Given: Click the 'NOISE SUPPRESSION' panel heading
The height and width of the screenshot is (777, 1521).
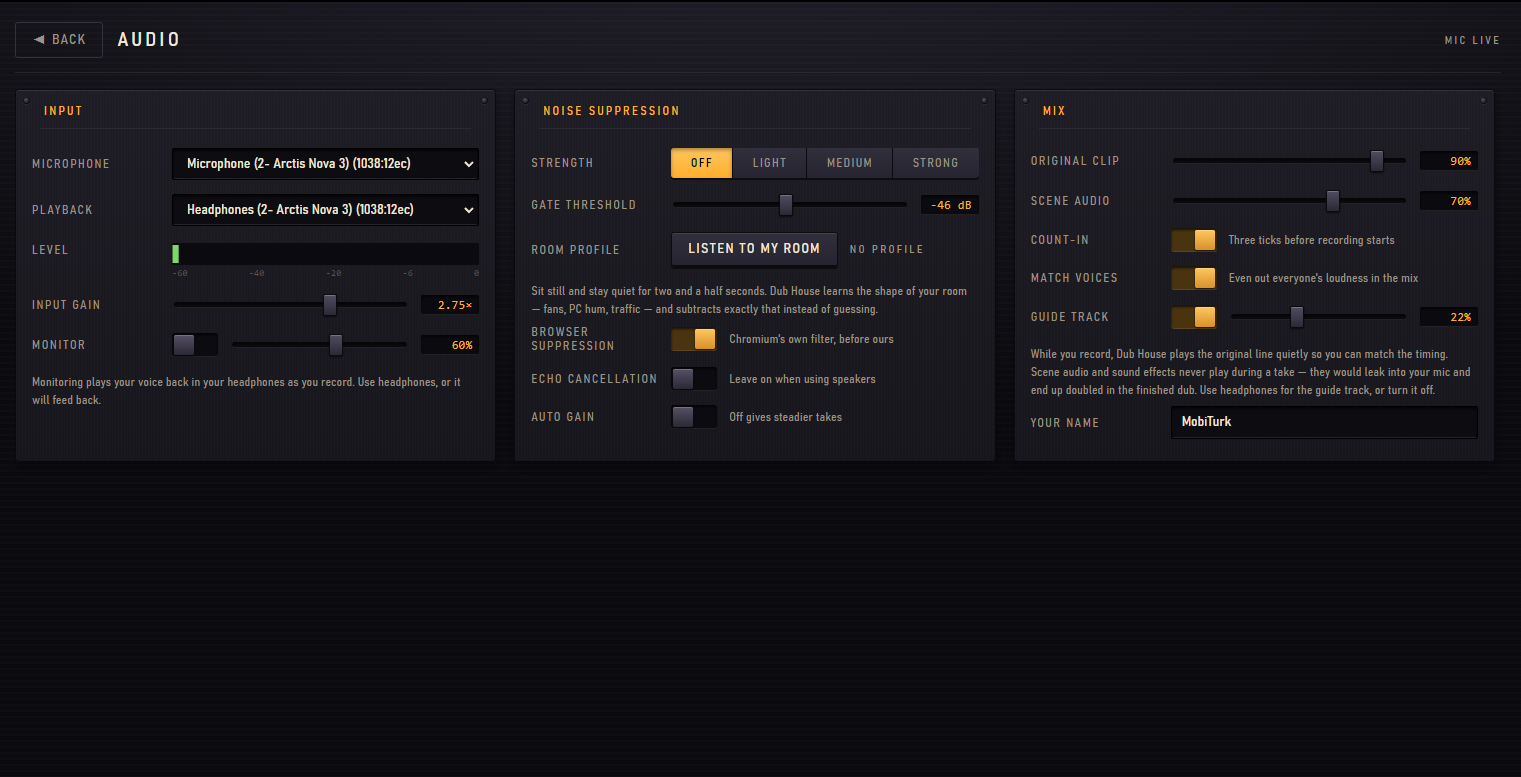Looking at the screenshot, I should pyautogui.click(x=611, y=111).
